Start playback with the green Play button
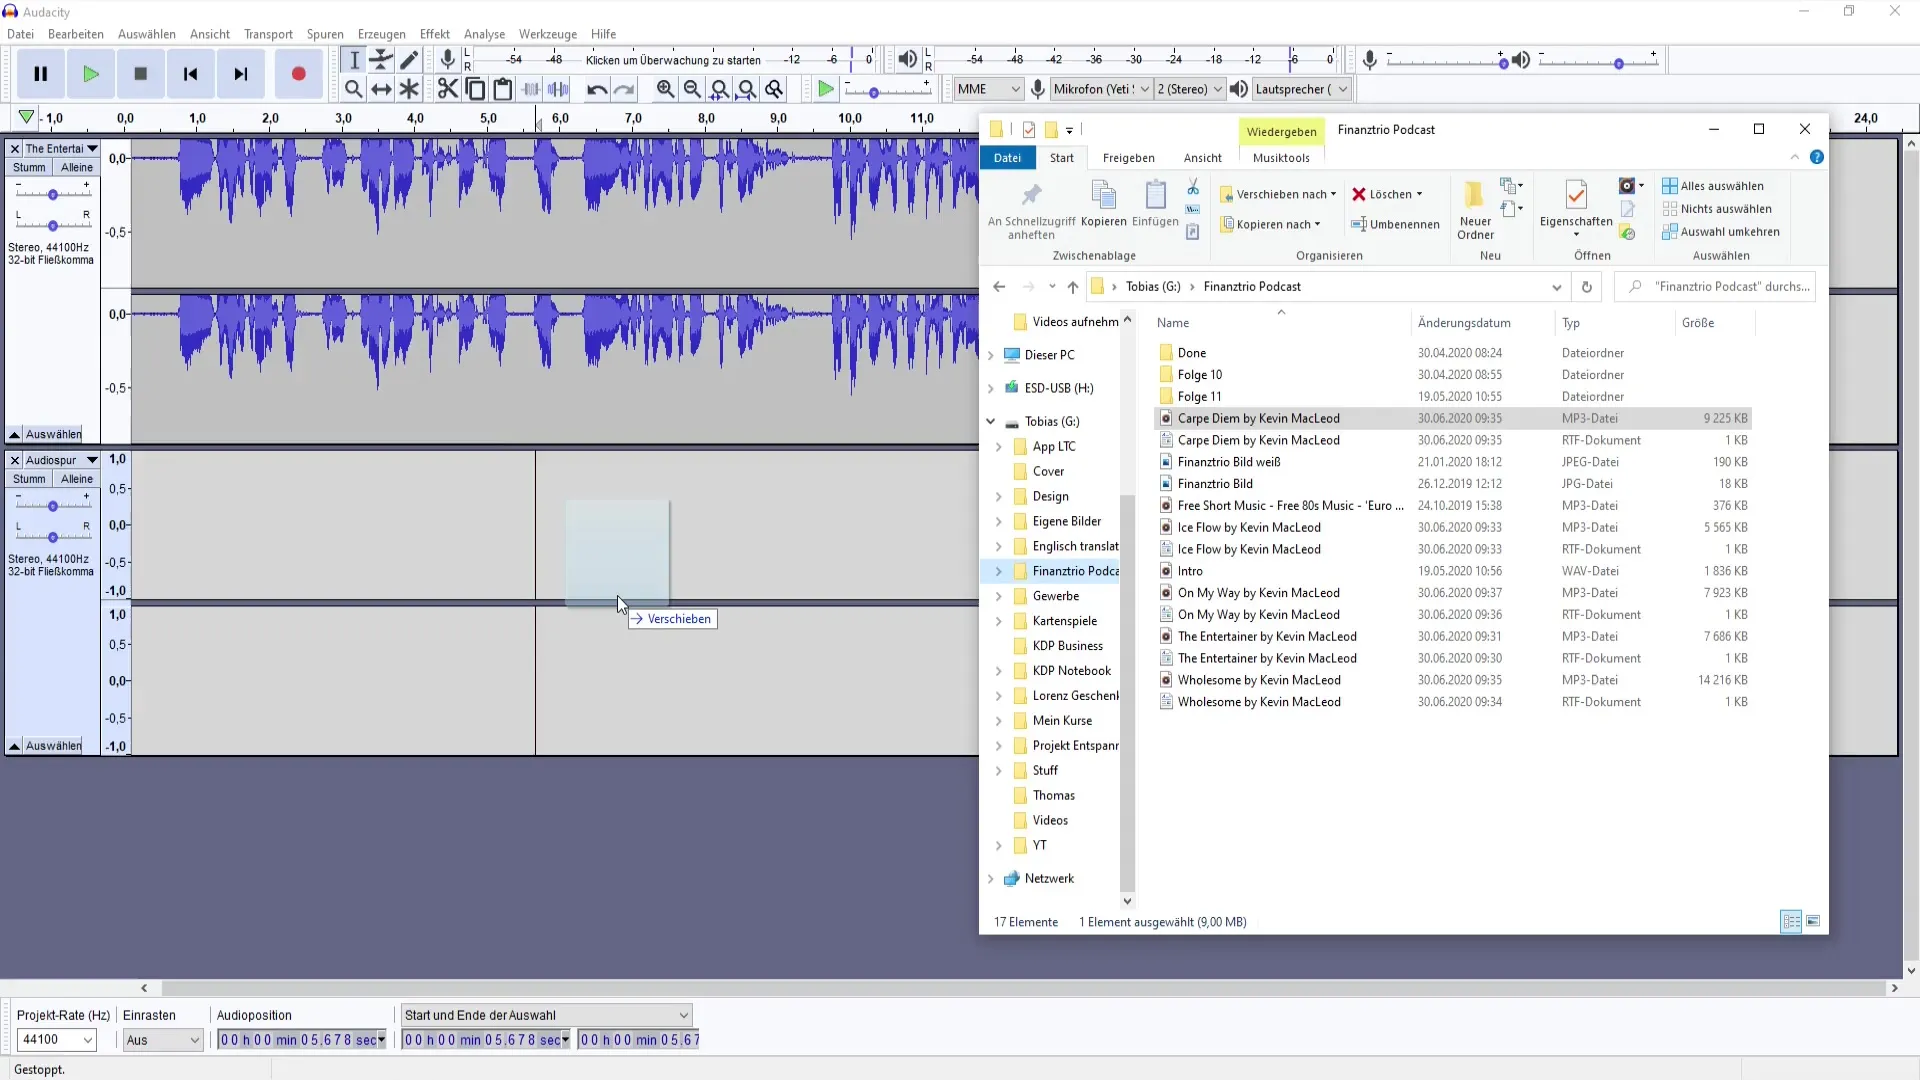The width and height of the screenshot is (1920, 1080). click(x=91, y=74)
